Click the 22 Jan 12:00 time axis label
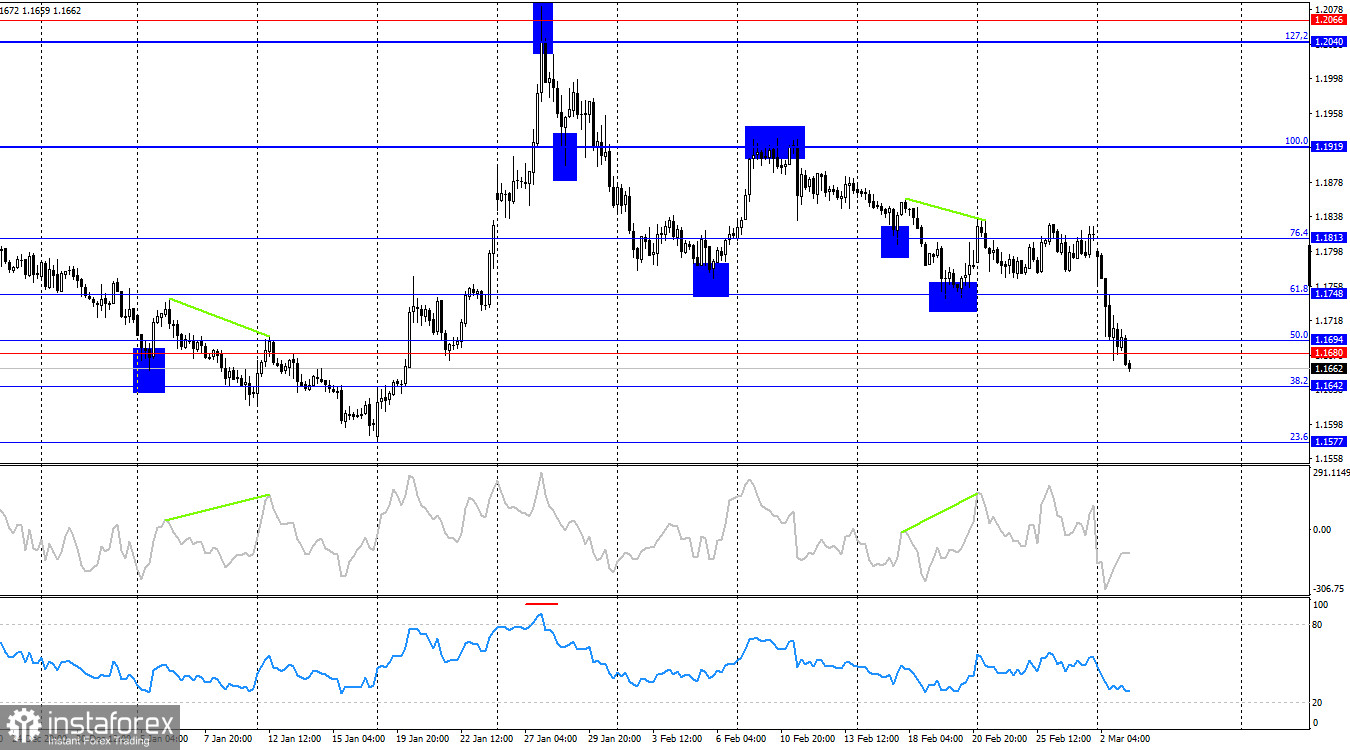Screen dimensions: 1350x750 coord(489,740)
